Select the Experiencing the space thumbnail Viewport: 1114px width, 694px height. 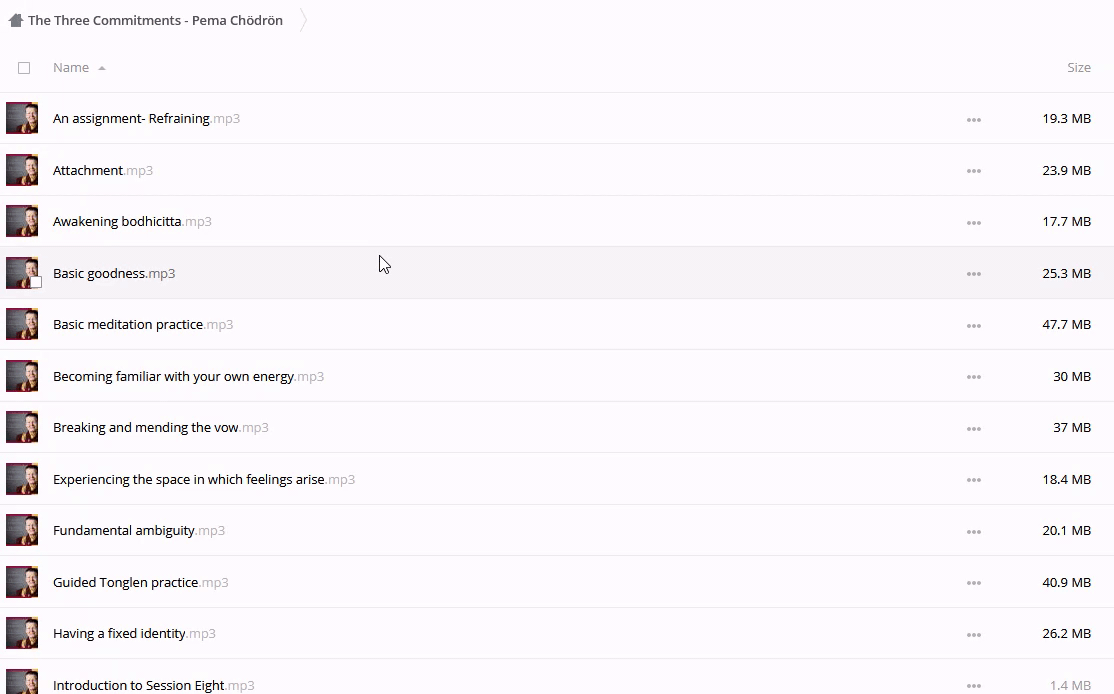22,479
